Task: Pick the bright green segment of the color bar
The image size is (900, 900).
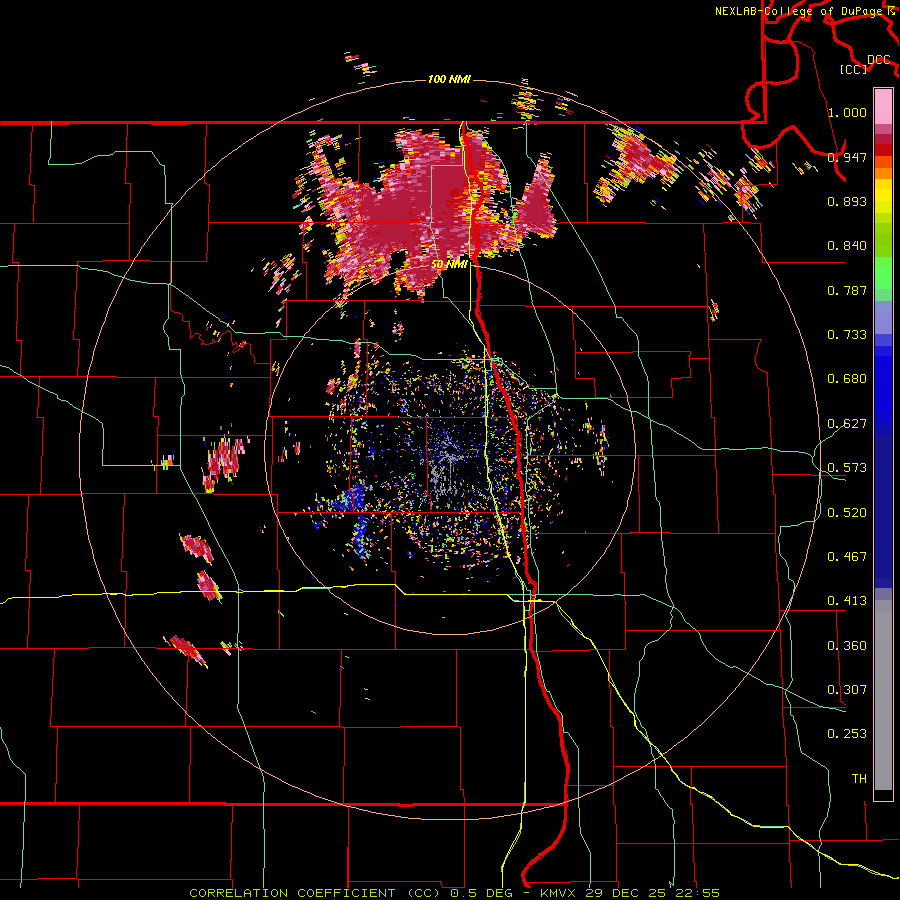Action: click(x=883, y=273)
